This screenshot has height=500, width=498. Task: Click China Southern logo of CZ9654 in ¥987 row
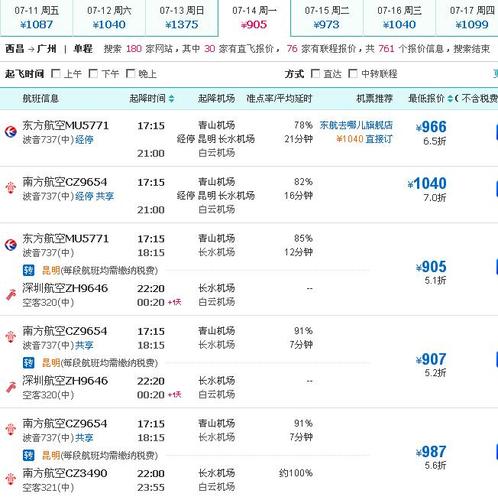point(11,429)
